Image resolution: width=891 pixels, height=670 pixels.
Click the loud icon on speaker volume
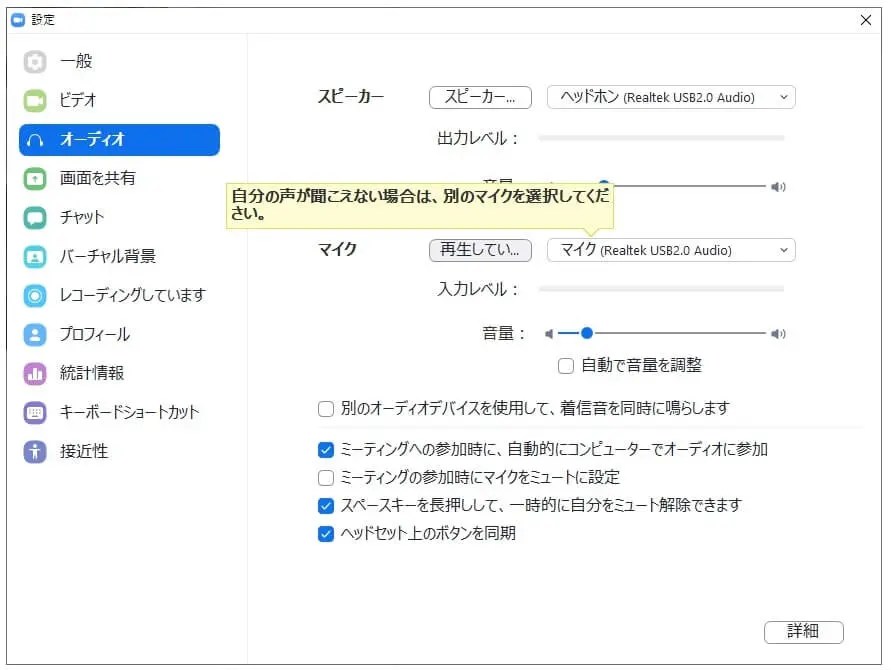[778, 187]
